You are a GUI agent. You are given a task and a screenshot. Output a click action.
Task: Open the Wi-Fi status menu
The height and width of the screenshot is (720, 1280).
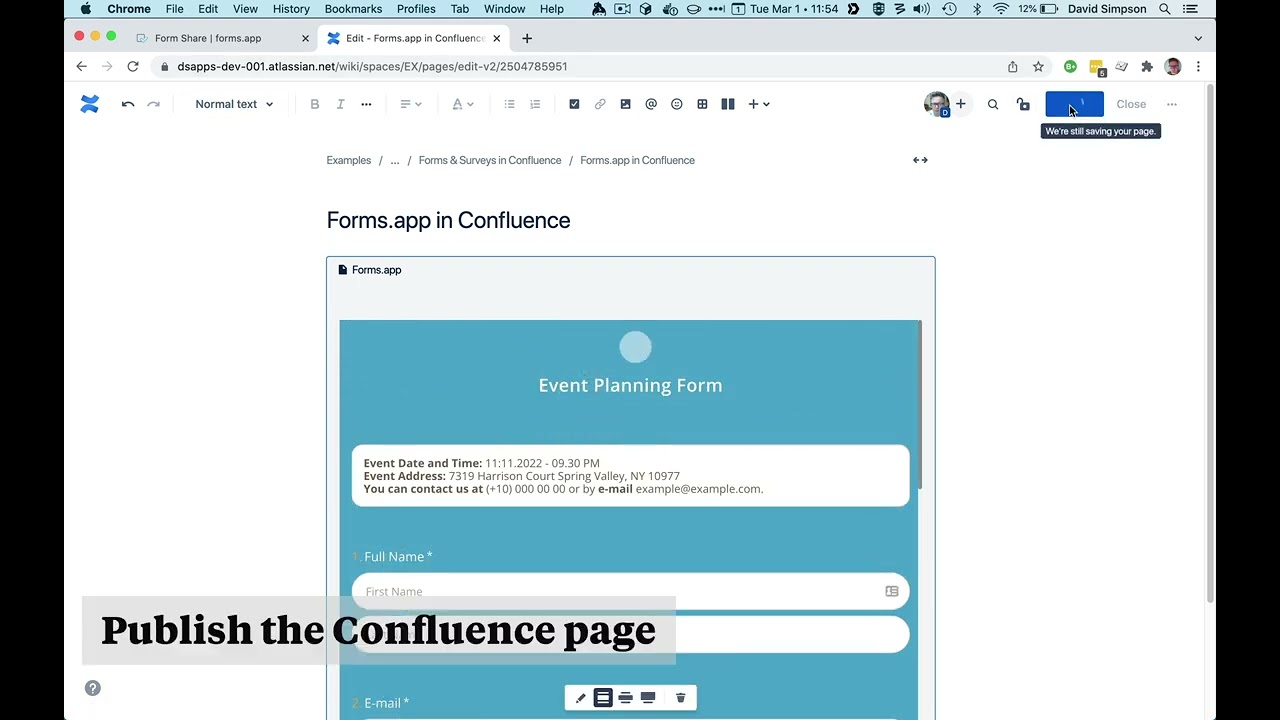(x=1001, y=9)
